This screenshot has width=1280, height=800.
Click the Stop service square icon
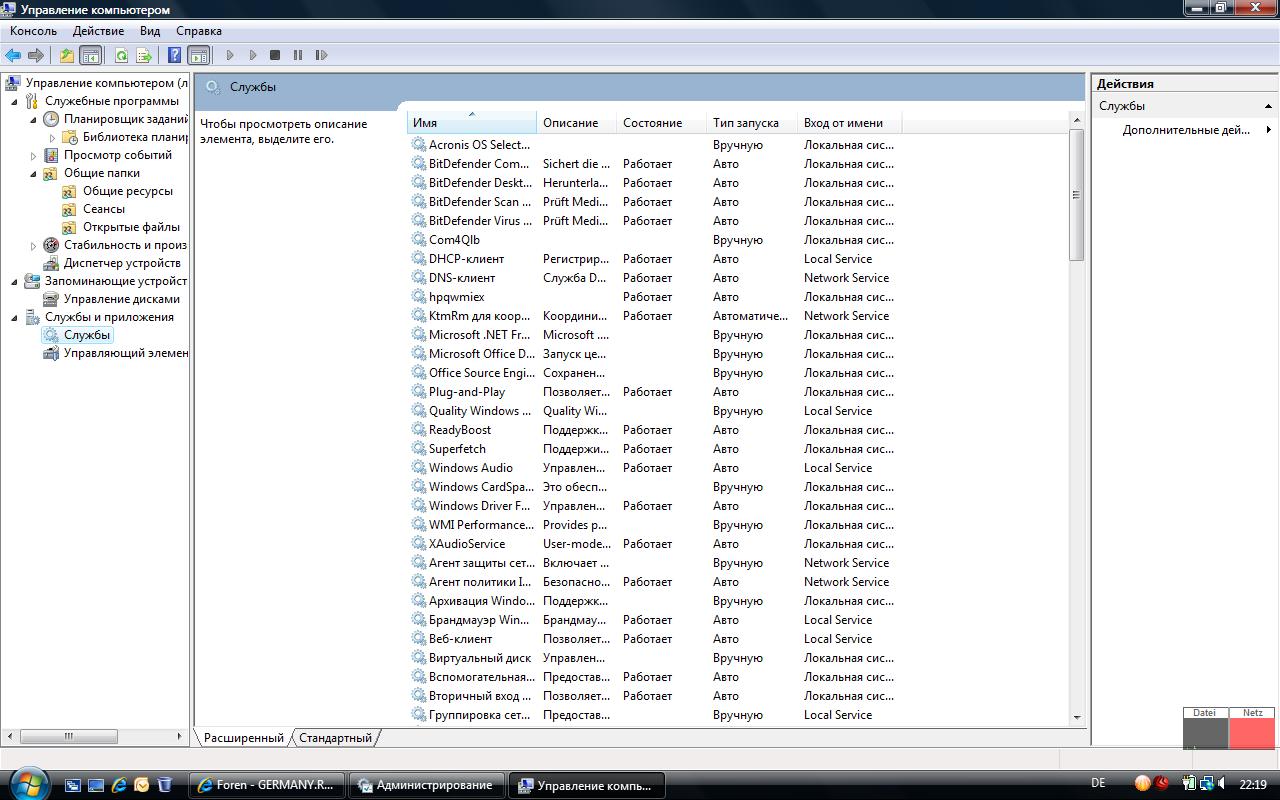click(275, 55)
